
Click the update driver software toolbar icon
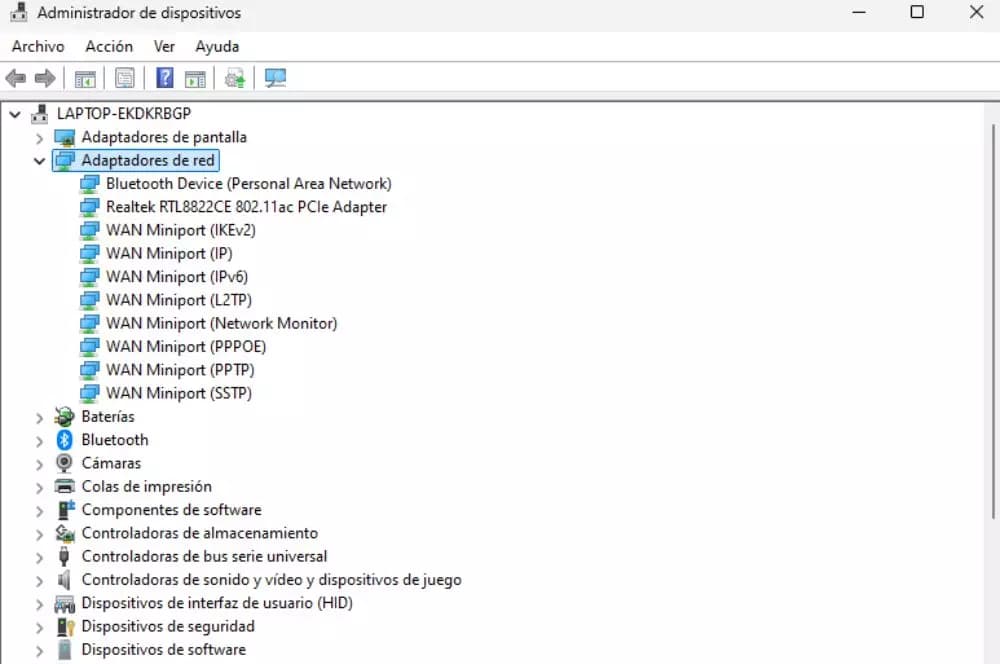coord(235,78)
